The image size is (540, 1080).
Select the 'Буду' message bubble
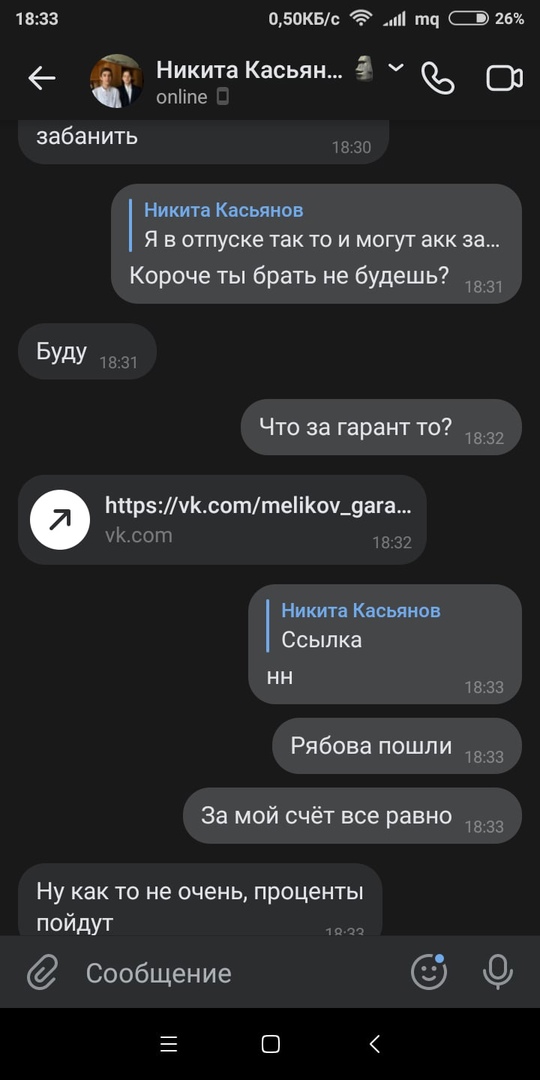87,351
